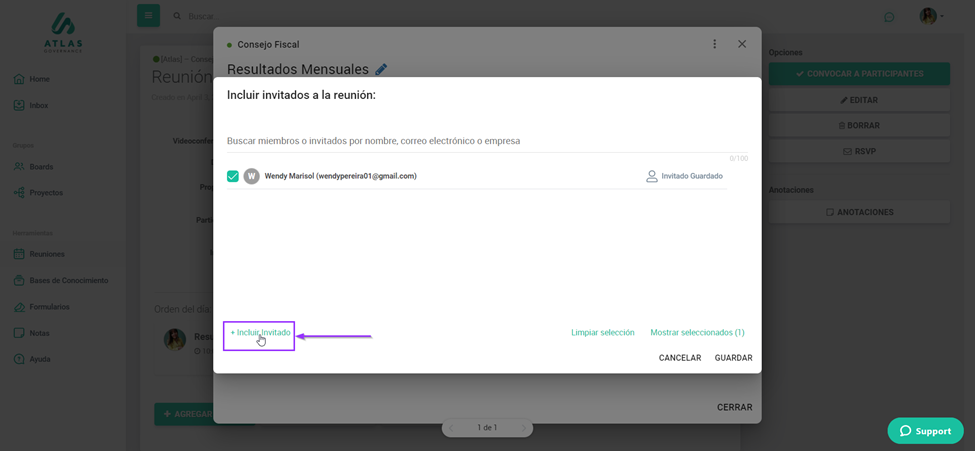Open Reuniones in the sidebar
This screenshot has height=451, width=975.
click(46, 254)
